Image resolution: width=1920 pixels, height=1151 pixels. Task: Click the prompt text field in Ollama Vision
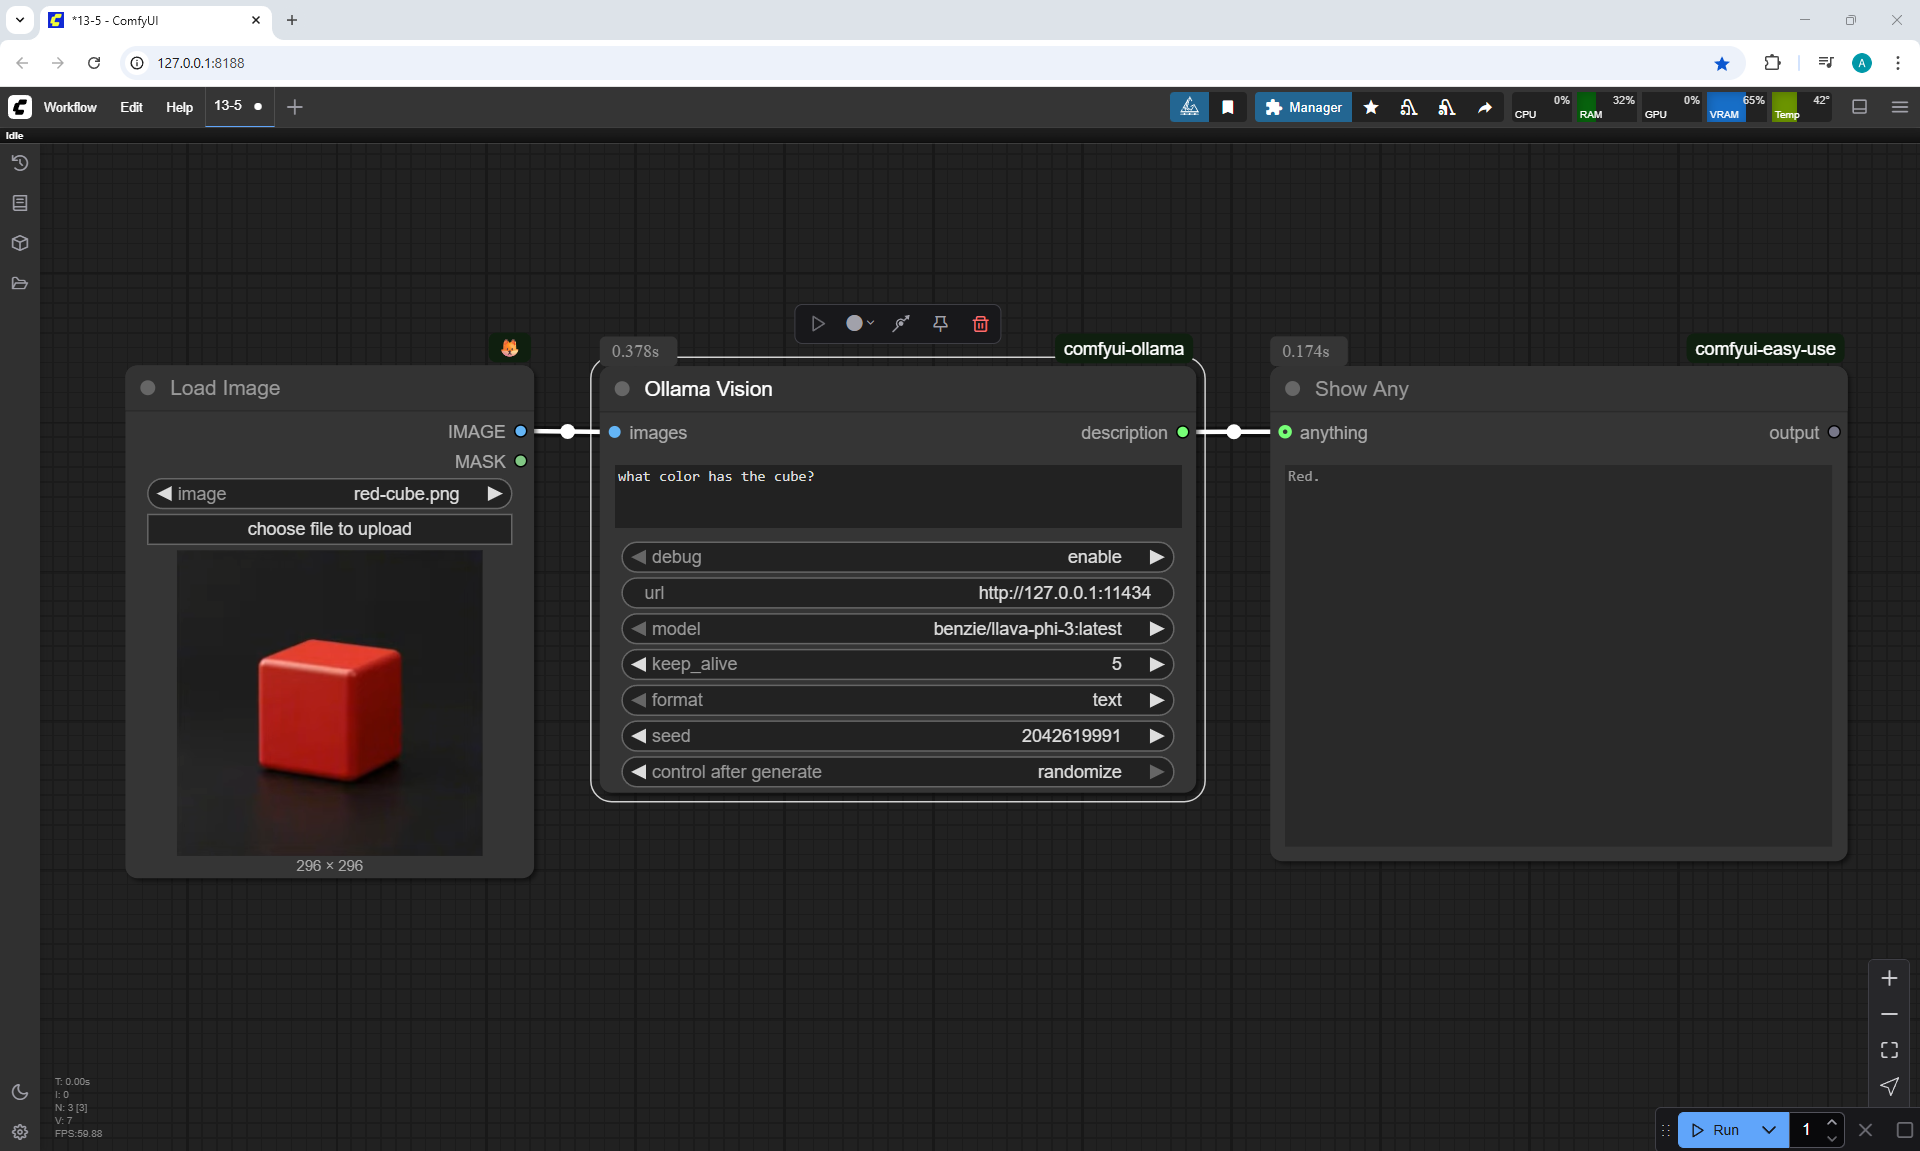click(x=897, y=495)
